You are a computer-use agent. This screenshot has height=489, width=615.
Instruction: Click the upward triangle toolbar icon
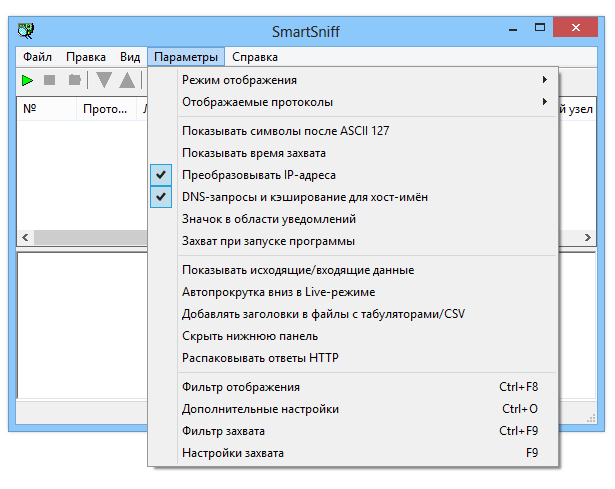(x=127, y=80)
